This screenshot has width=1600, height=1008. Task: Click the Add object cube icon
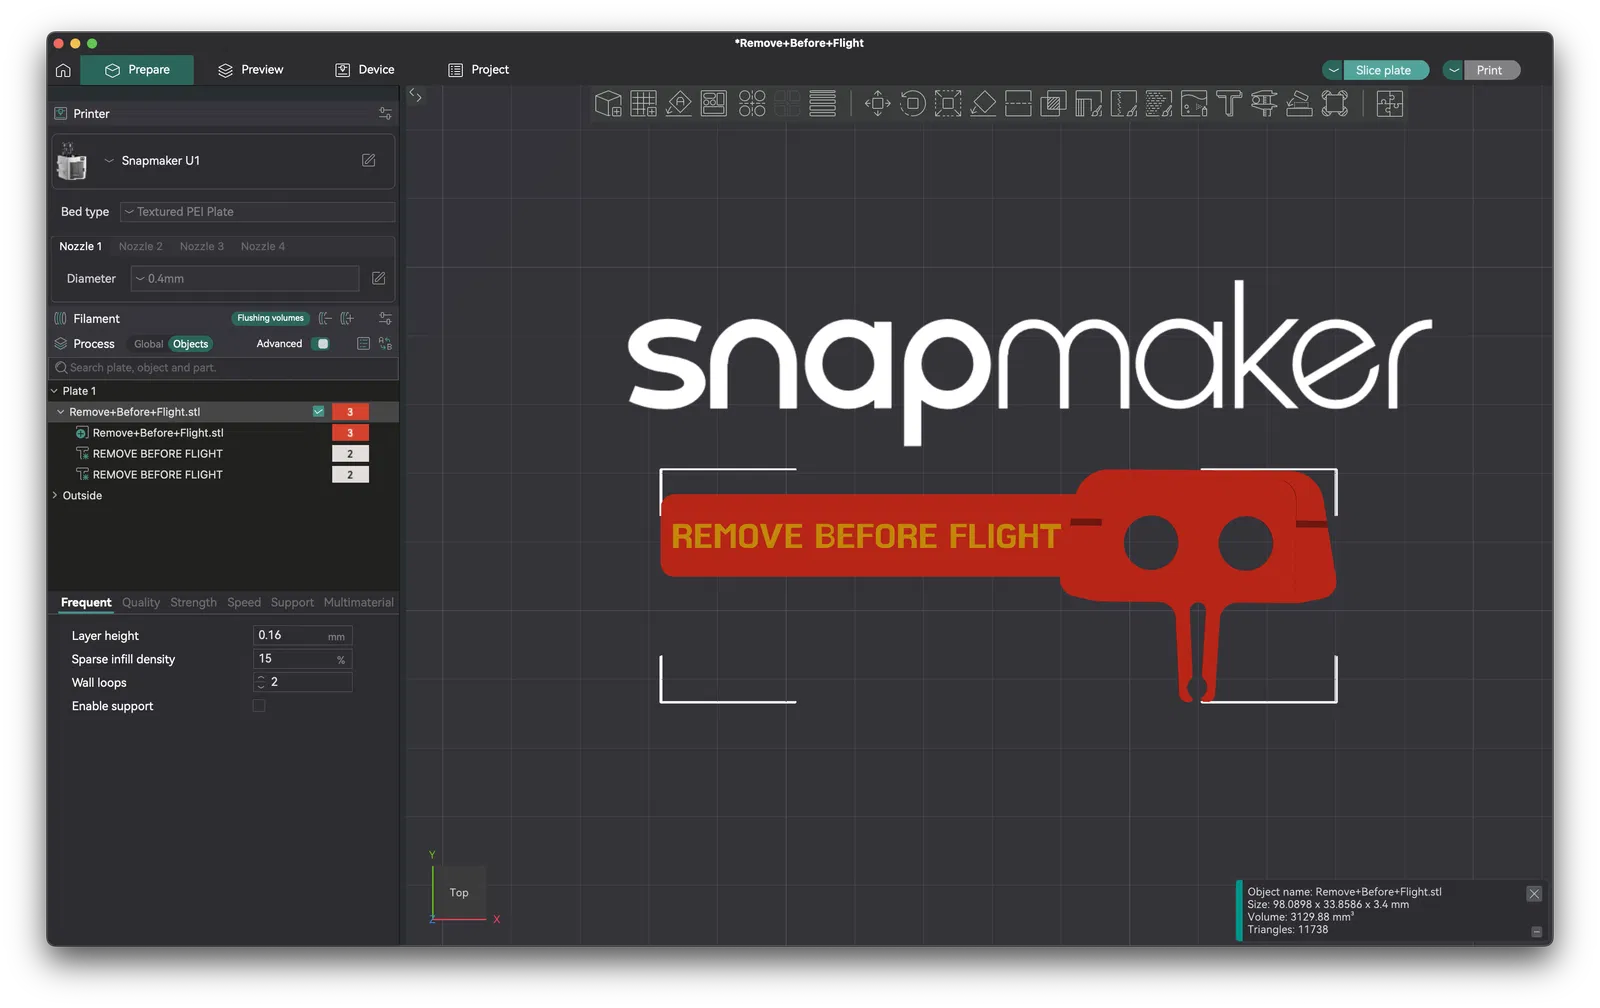[x=608, y=104]
